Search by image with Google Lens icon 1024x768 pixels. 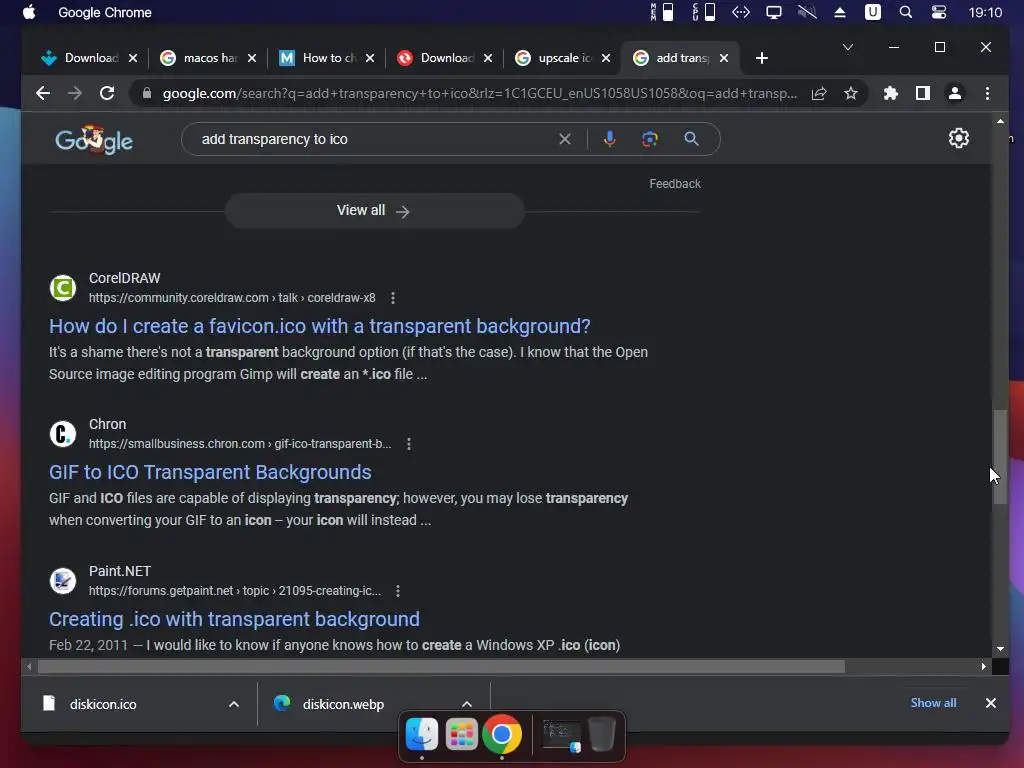(650, 139)
